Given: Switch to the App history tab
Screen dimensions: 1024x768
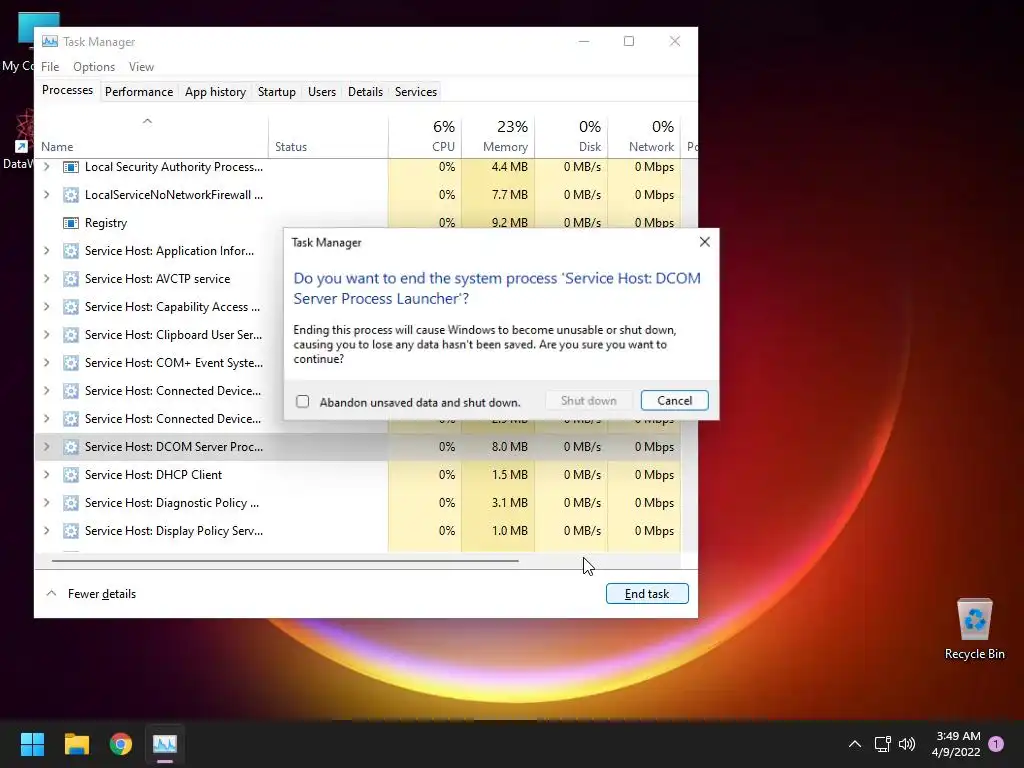Looking at the screenshot, I should point(216,92).
